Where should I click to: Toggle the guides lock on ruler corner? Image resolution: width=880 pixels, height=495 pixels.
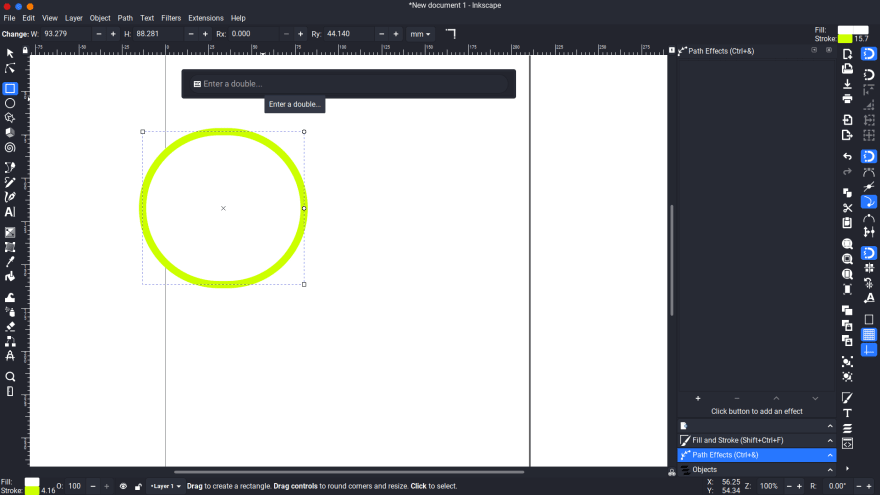point(25,51)
